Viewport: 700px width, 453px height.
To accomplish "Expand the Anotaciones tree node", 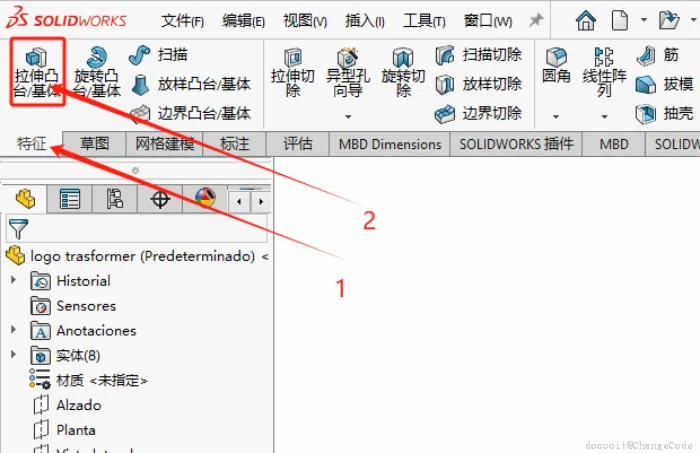I will click(13, 330).
